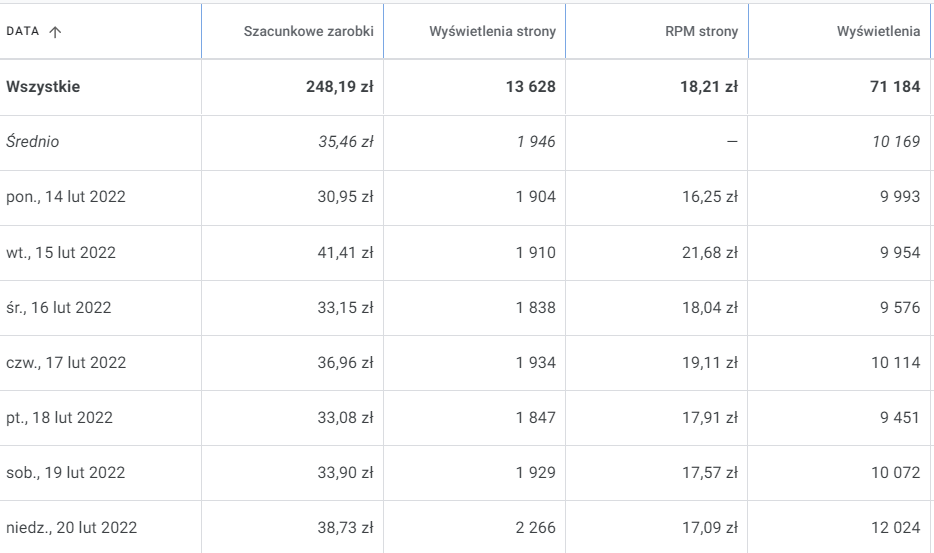The height and width of the screenshot is (553, 934).
Task: Click the 2 266 page views cell
Action: pos(535,527)
